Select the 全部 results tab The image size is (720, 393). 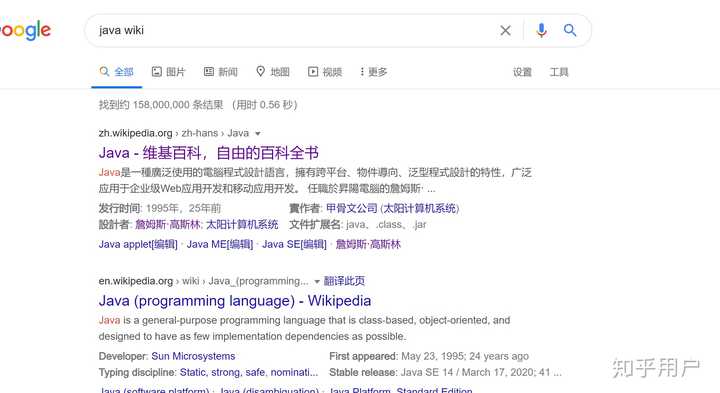[117, 72]
